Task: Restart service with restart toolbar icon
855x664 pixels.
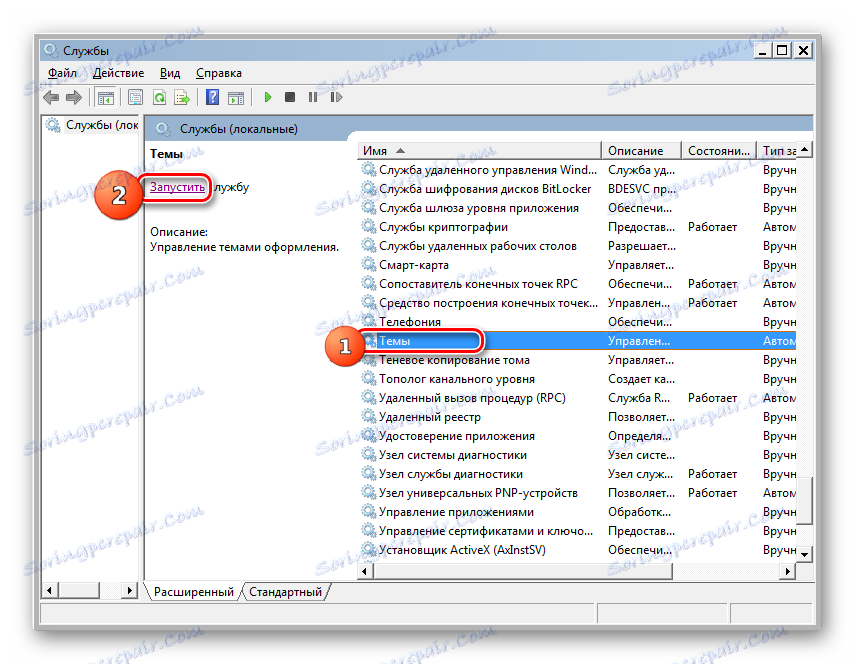Action: (x=336, y=97)
